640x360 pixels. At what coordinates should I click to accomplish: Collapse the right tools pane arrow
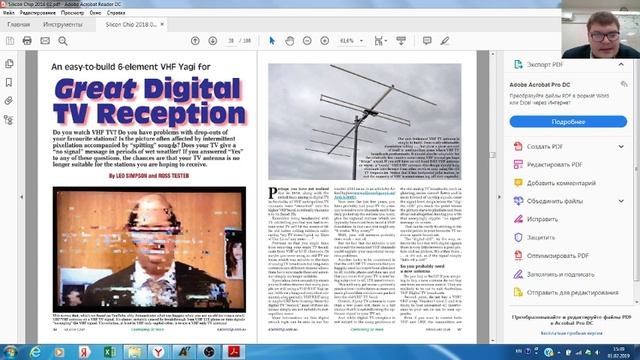point(499,197)
